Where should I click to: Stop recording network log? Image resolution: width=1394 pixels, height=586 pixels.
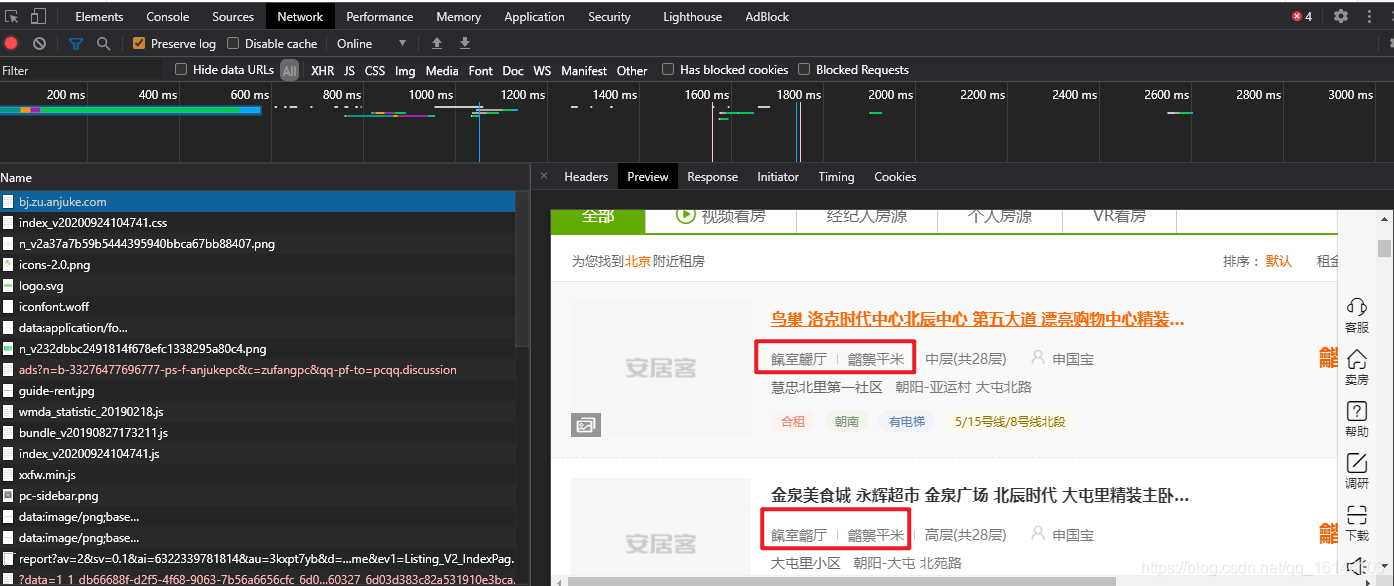(x=12, y=44)
